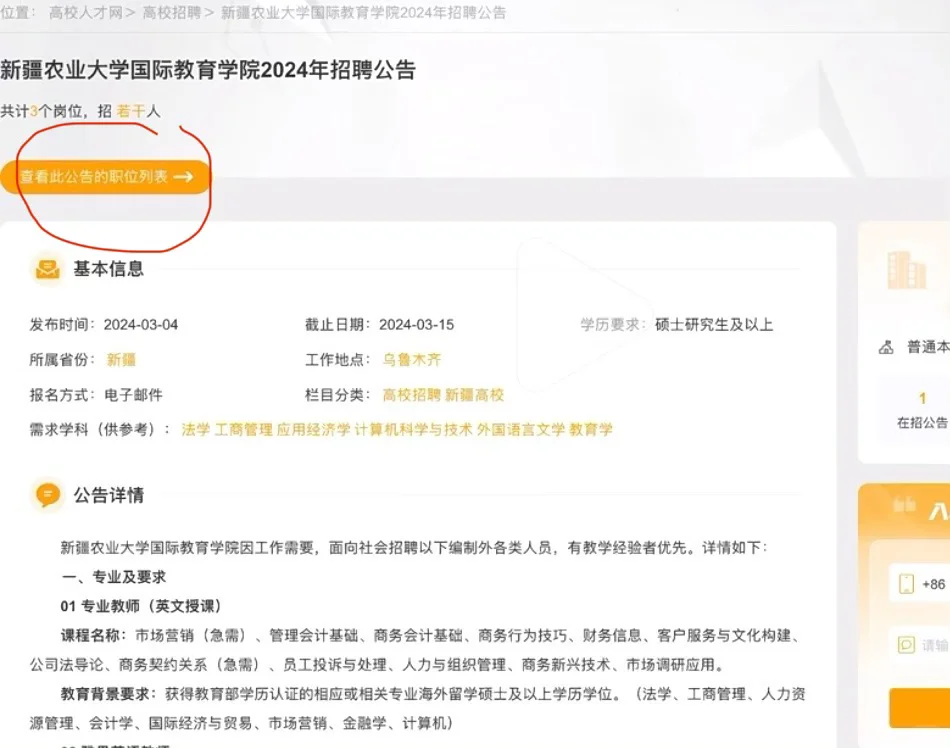Viewport: 950px width, 748px height.
Task: Click the 硕士研究生及以上 education requirement
Action: (714, 325)
